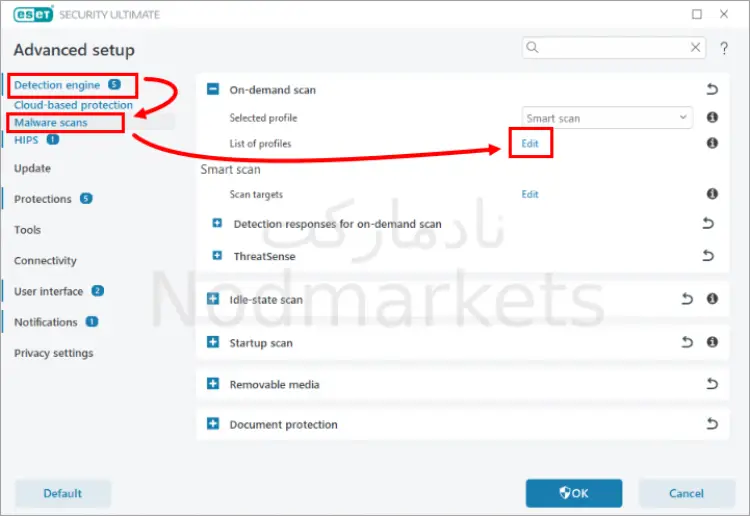Revert Idle-state scan settings
Screen dimensions: 750x516
[687, 299]
